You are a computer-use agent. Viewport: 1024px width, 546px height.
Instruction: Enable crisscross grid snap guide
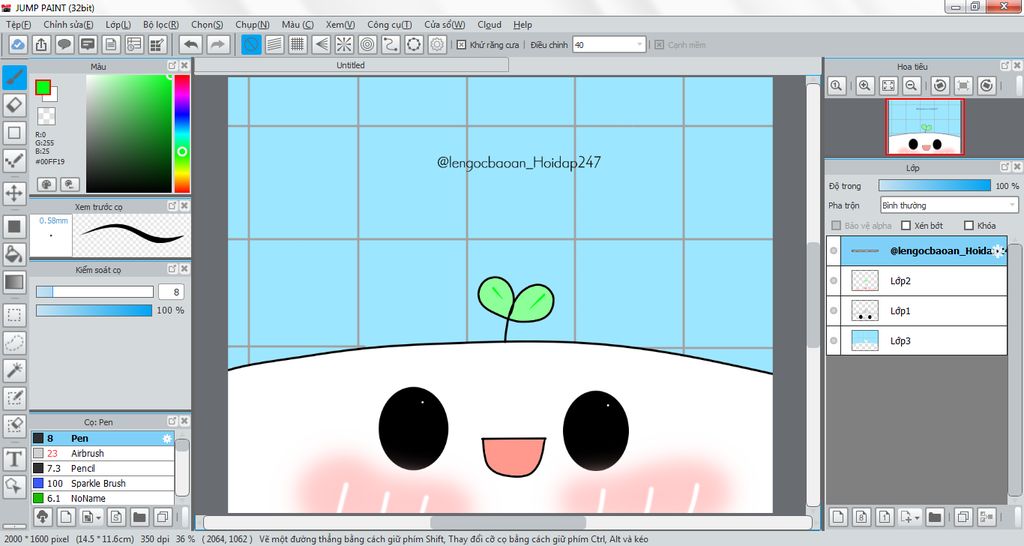click(298, 44)
